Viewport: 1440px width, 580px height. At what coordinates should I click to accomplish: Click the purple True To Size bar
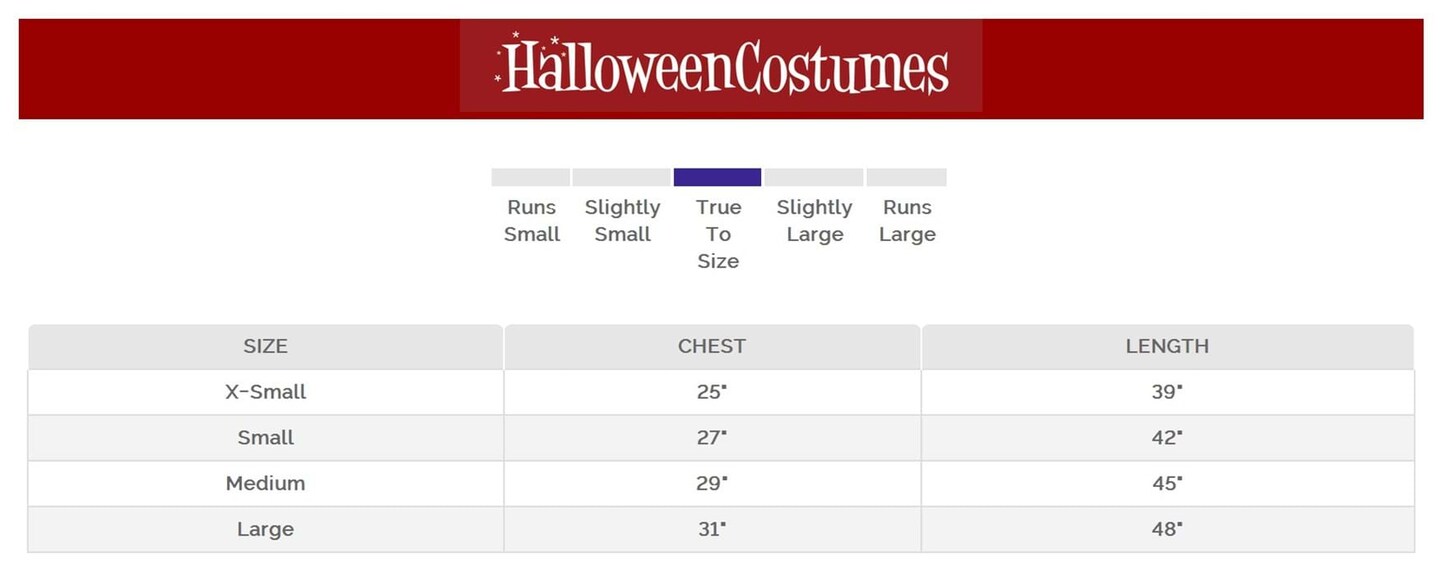point(717,177)
